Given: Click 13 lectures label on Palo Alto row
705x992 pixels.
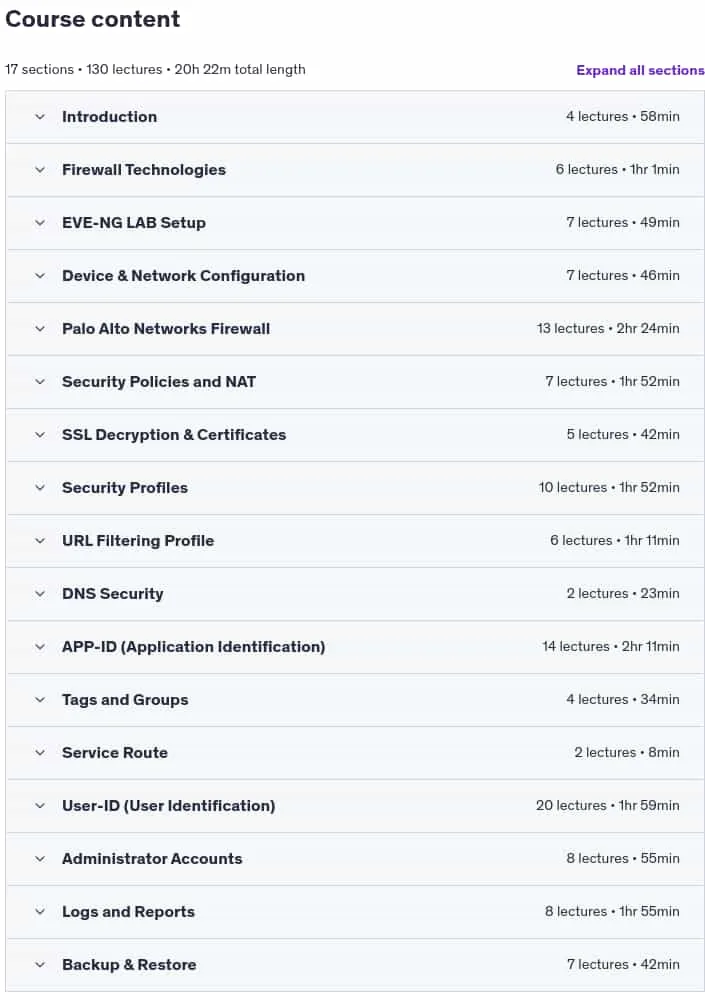Looking at the screenshot, I should (x=571, y=328).
